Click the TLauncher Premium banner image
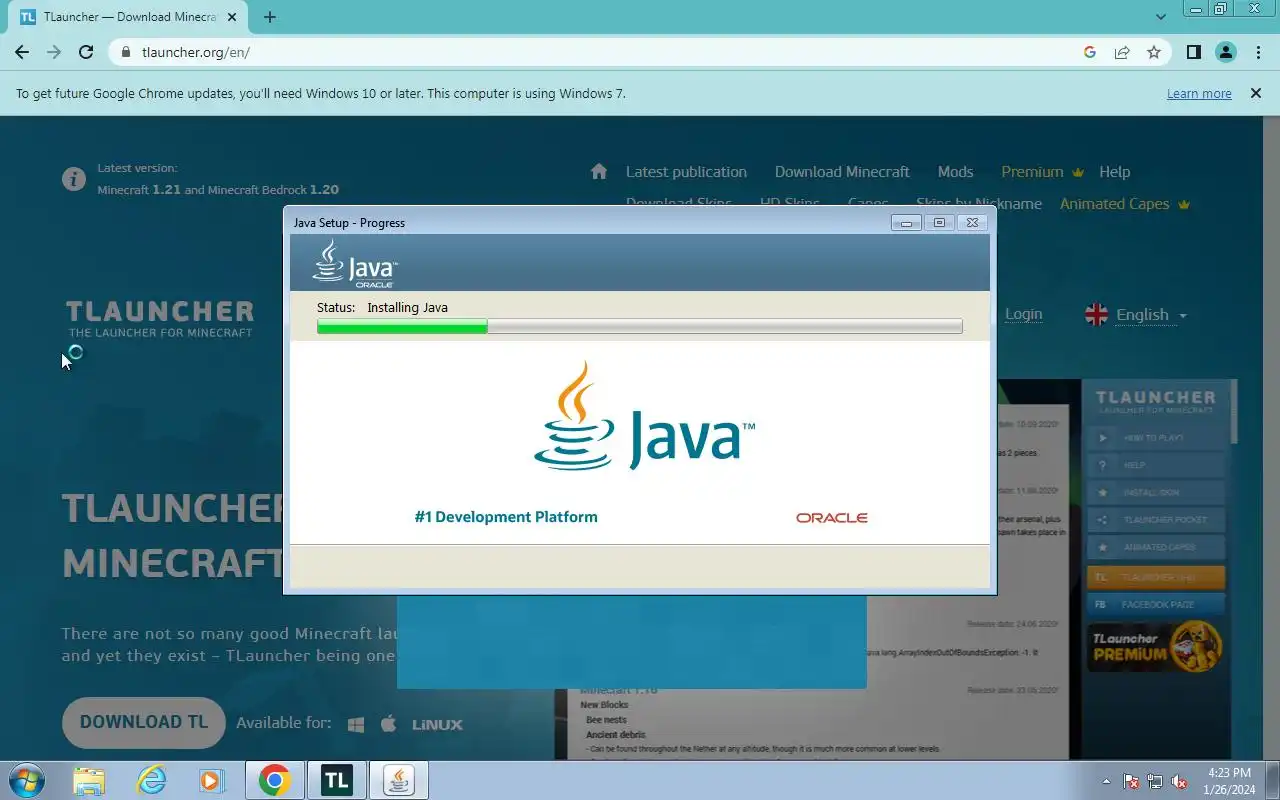 point(1156,645)
